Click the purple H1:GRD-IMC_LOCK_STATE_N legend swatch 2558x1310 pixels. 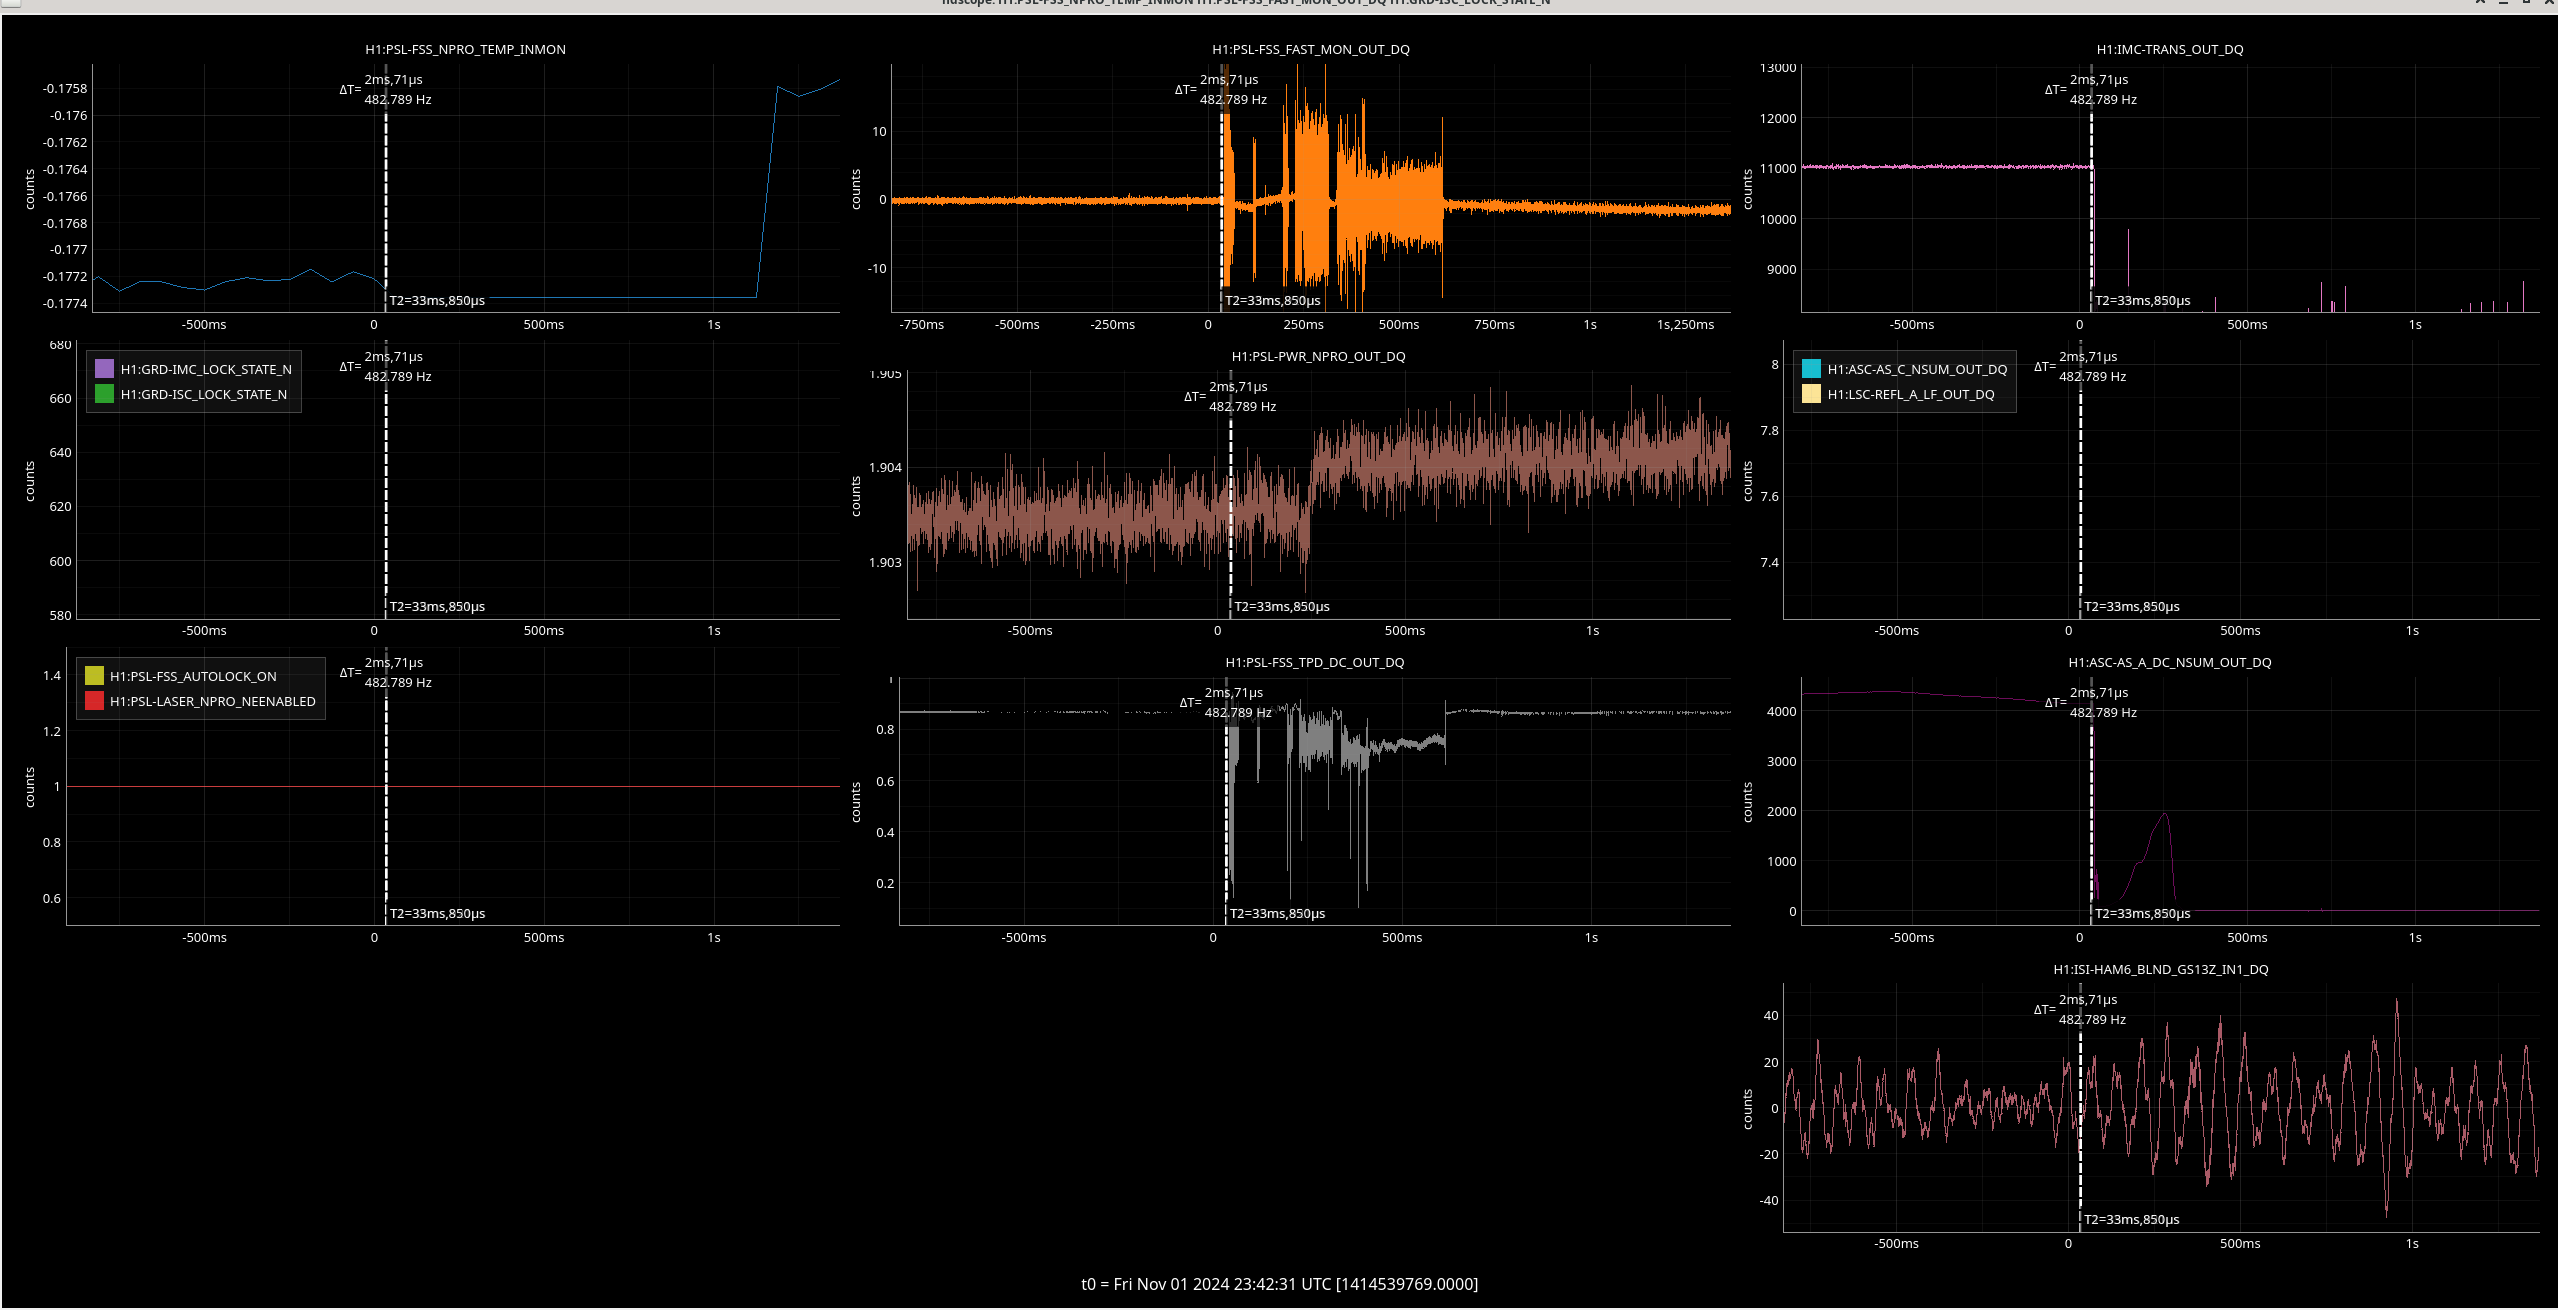[104, 369]
